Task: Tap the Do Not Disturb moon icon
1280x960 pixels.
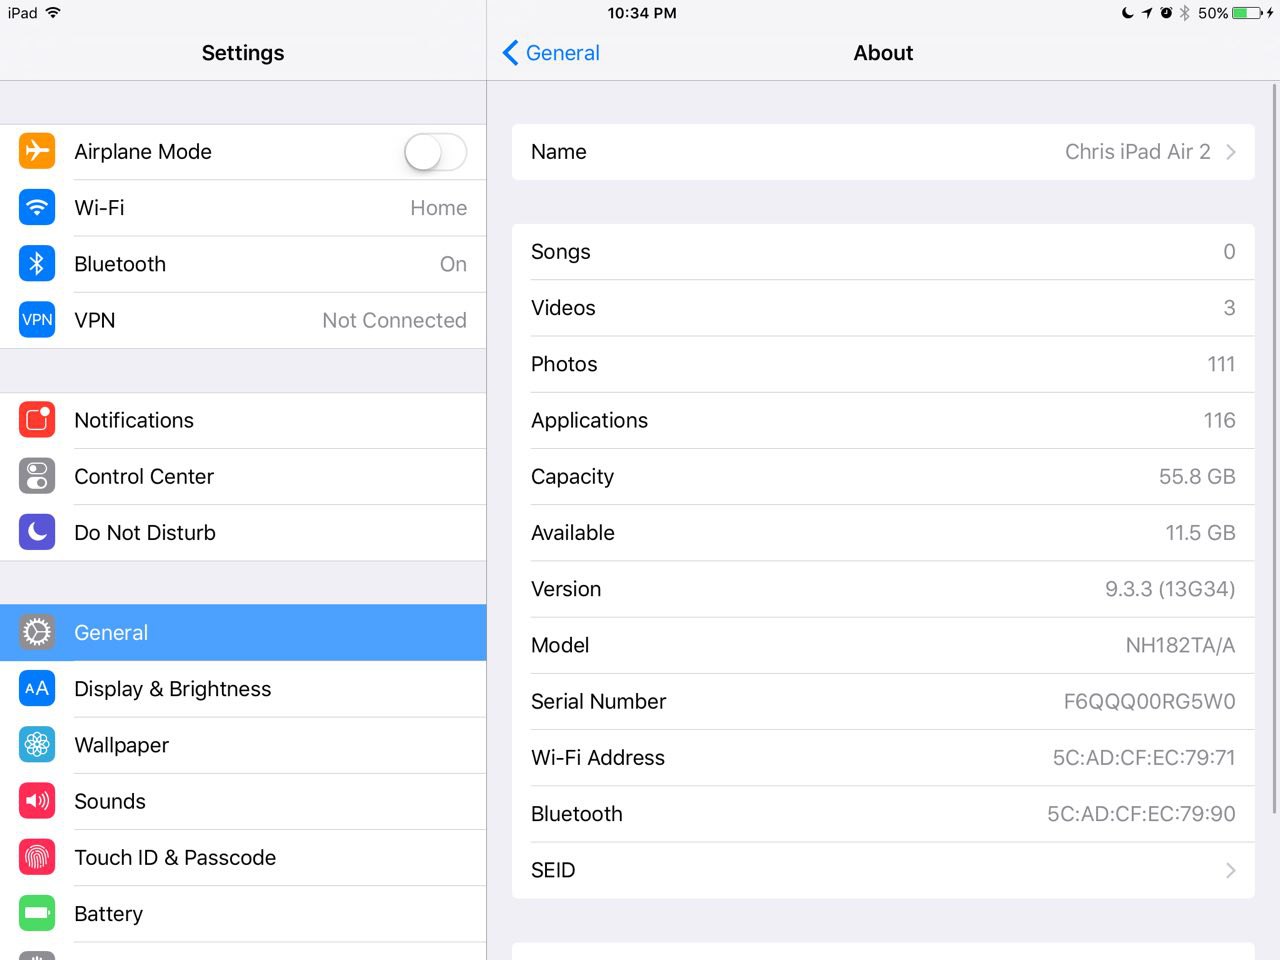Action: [37, 532]
